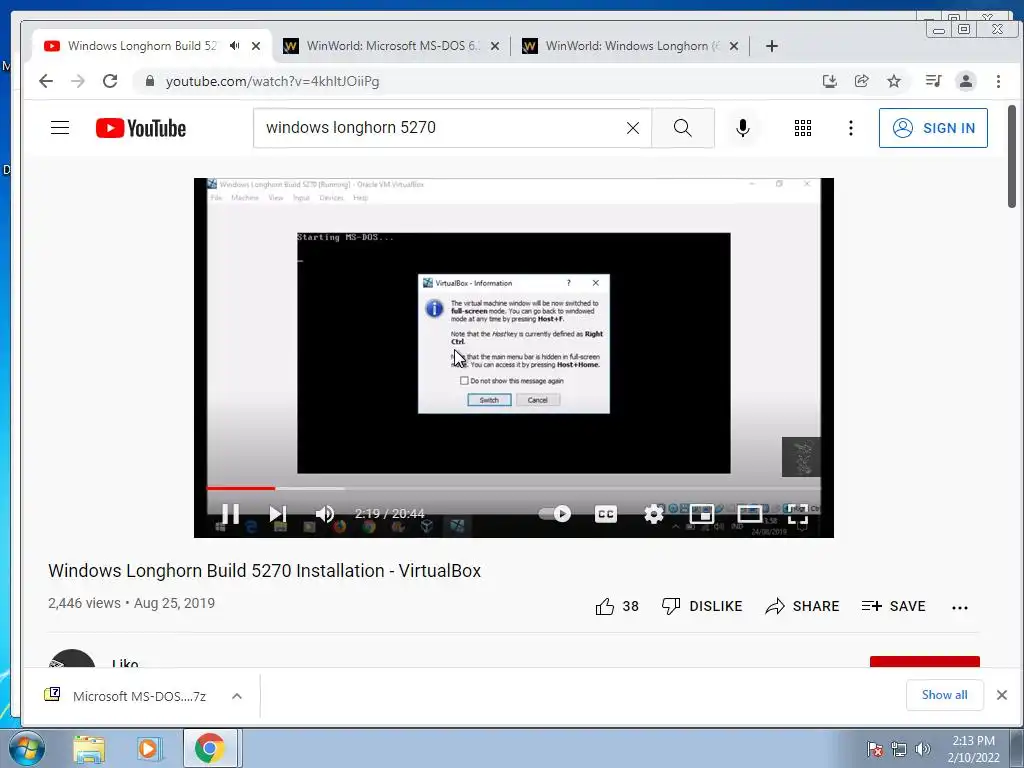Like the video with thumbs up

pyautogui.click(x=616, y=607)
